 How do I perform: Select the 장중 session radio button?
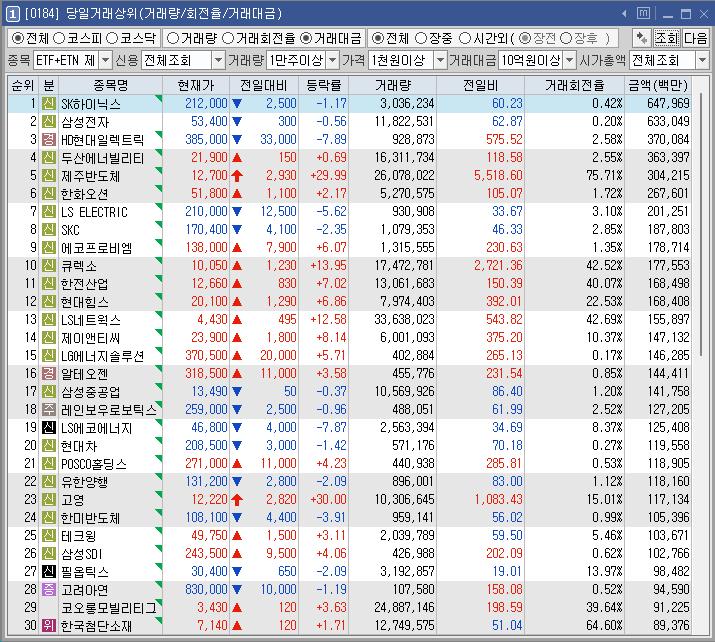coord(421,38)
